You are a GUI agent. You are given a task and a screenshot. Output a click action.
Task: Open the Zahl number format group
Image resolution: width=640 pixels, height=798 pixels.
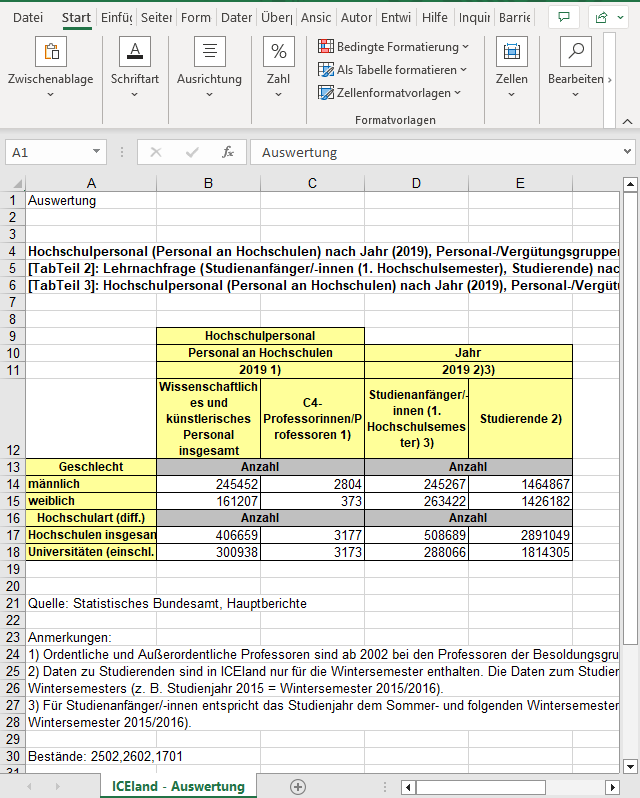coord(278,66)
